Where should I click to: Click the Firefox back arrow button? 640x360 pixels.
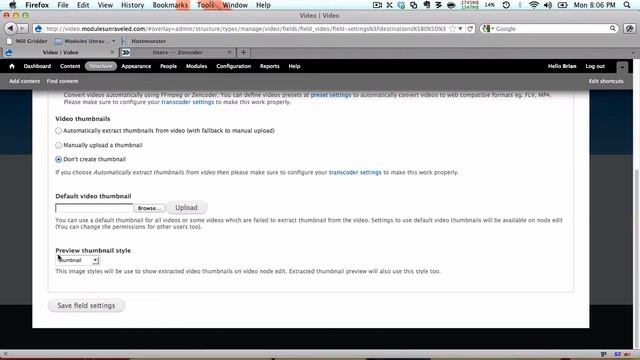coord(10,29)
